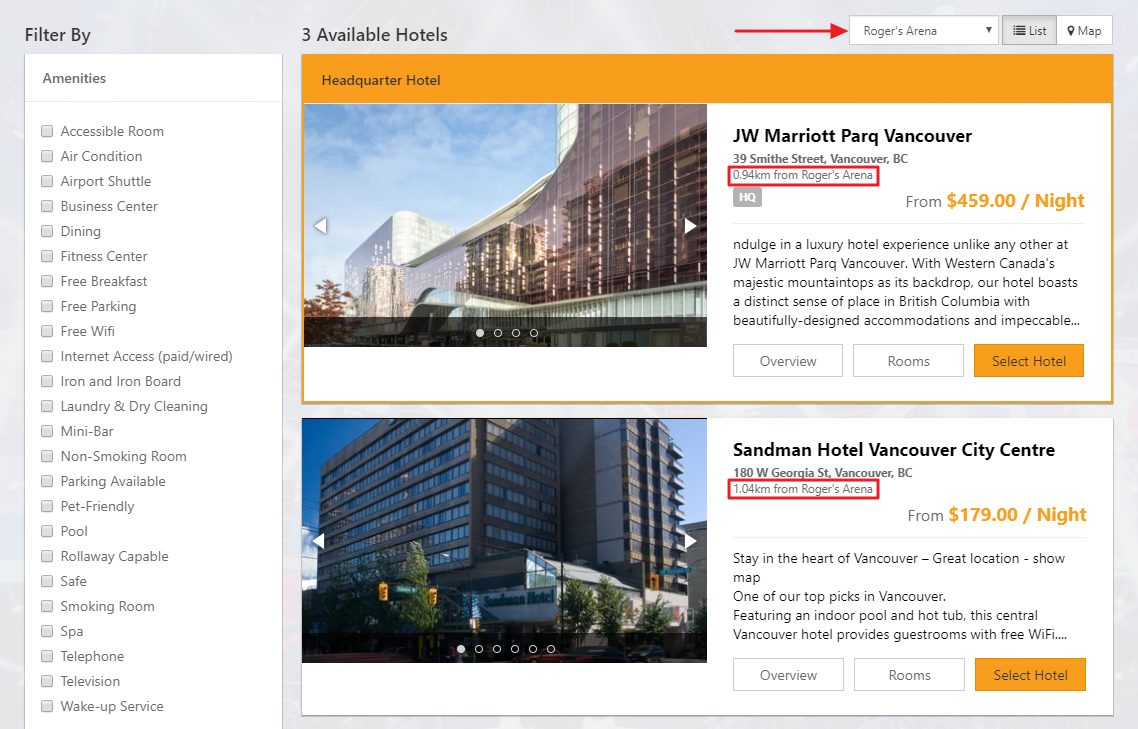This screenshot has width=1138, height=729.
Task: Open Overview for JW Marriott Parq Vancouver
Action: (x=787, y=361)
